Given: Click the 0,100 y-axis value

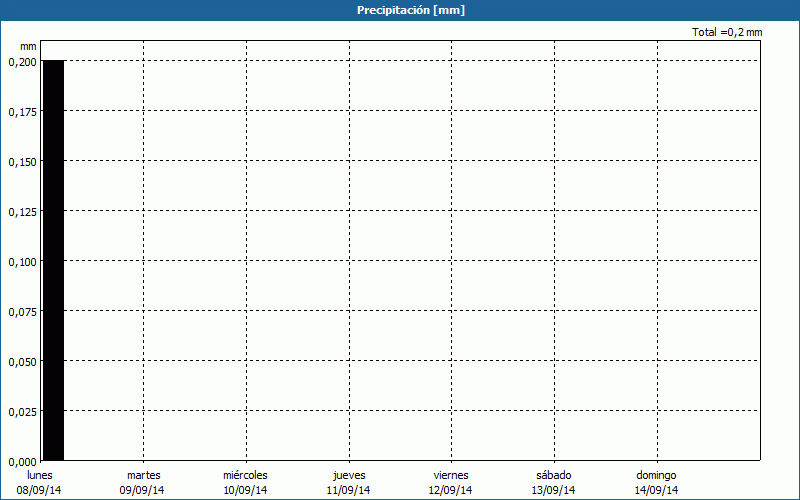Looking at the screenshot, I should point(22,262).
